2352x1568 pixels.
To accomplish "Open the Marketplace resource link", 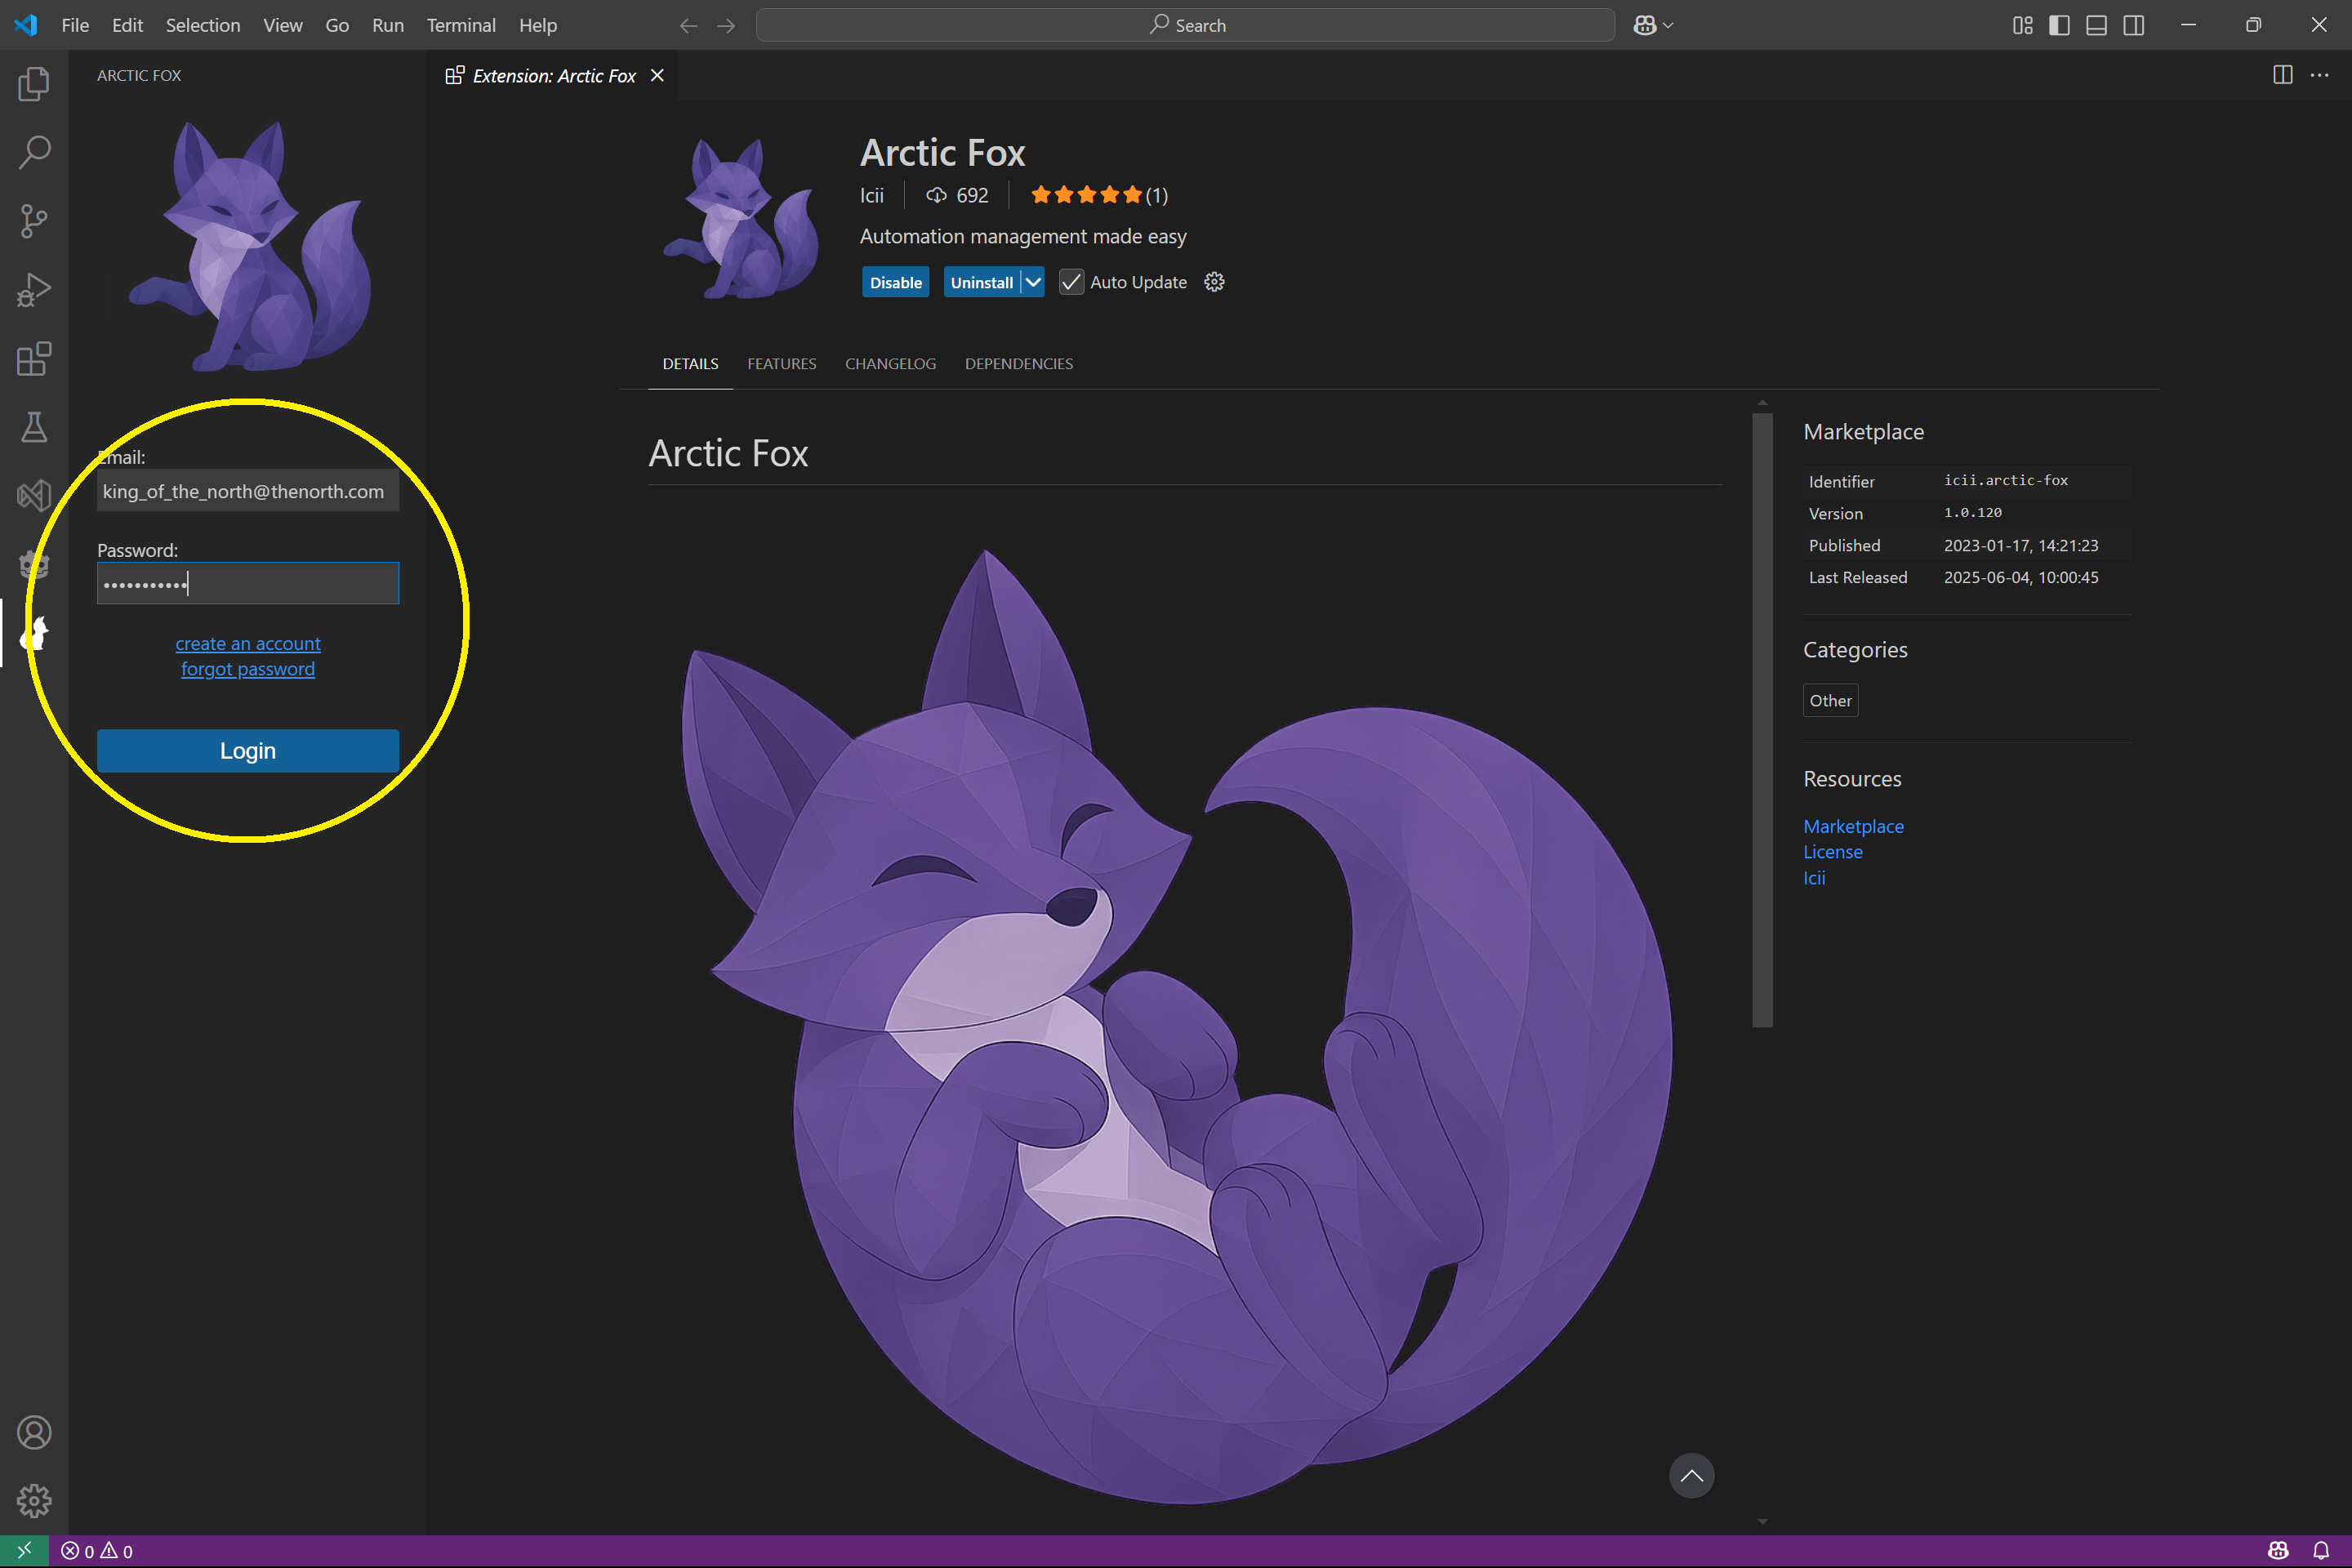I will tap(1853, 826).
